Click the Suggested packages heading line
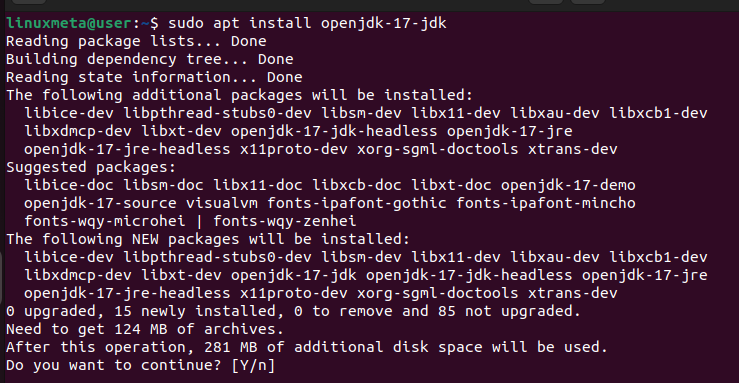Screen dimensions: 739x383 [x=91, y=167]
